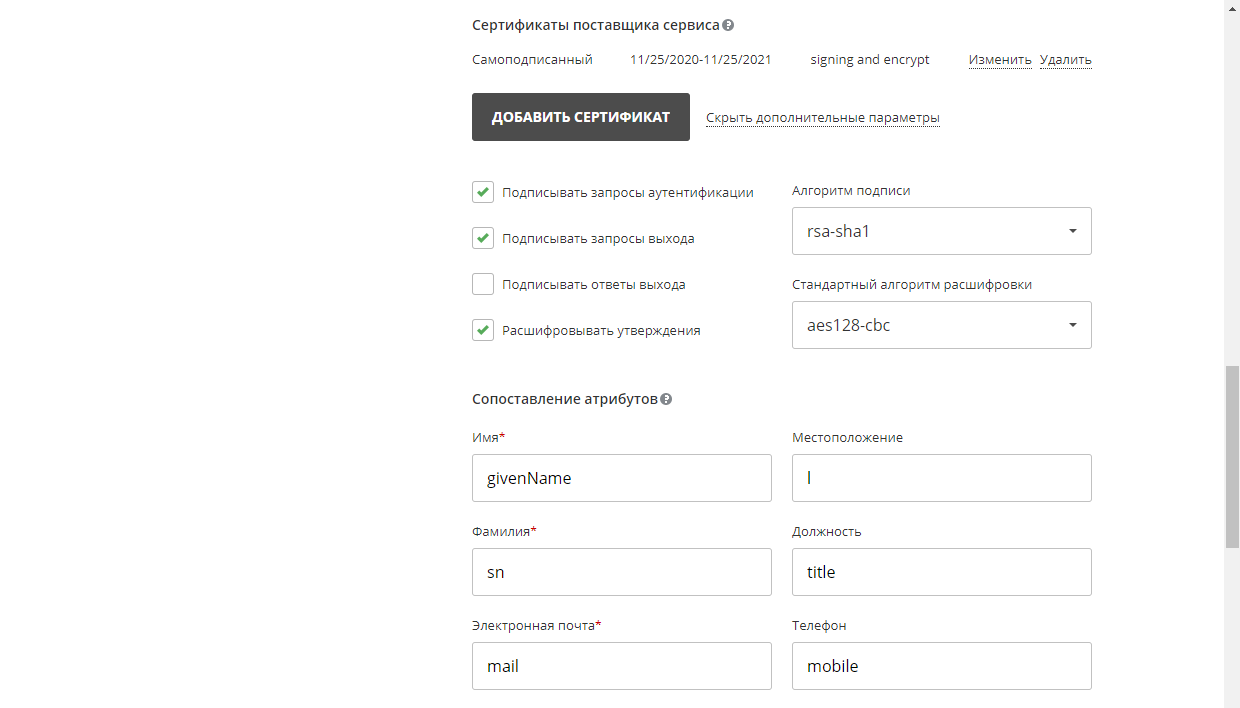Focus the mail field under Электронная почта
The height and width of the screenshot is (708, 1240).
click(621, 666)
